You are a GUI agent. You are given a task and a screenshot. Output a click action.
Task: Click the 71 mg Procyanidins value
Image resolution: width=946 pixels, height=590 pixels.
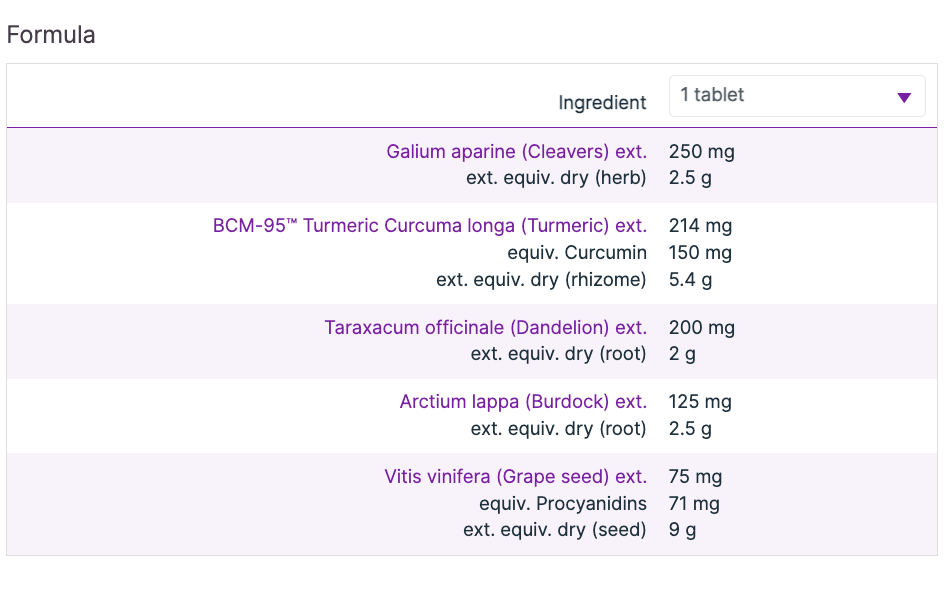694,504
